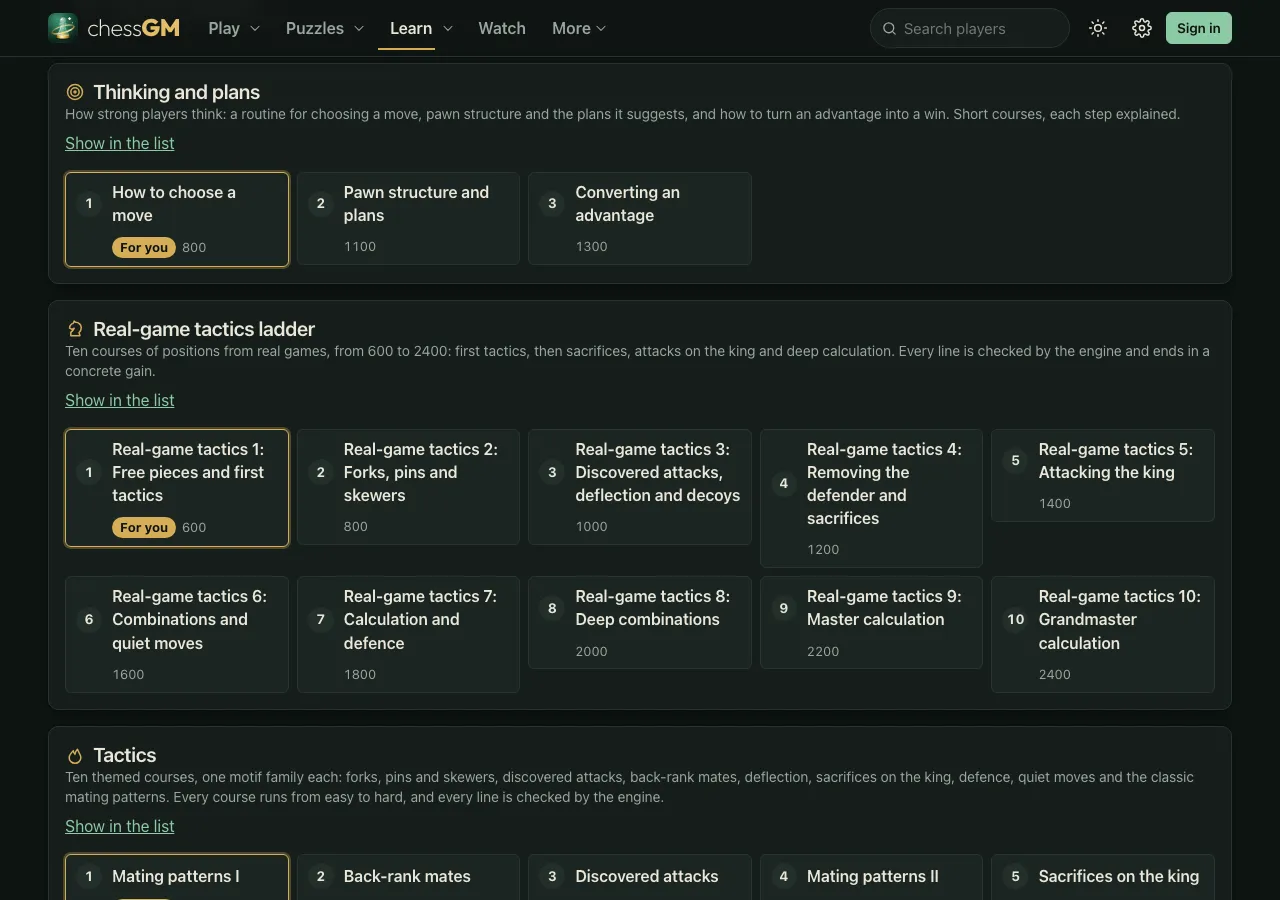The width and height of the screenshot is (1280, 900).
Task: Click the Thinking and plans target icon
Action: pyautogui.click(x=75, y=92)
